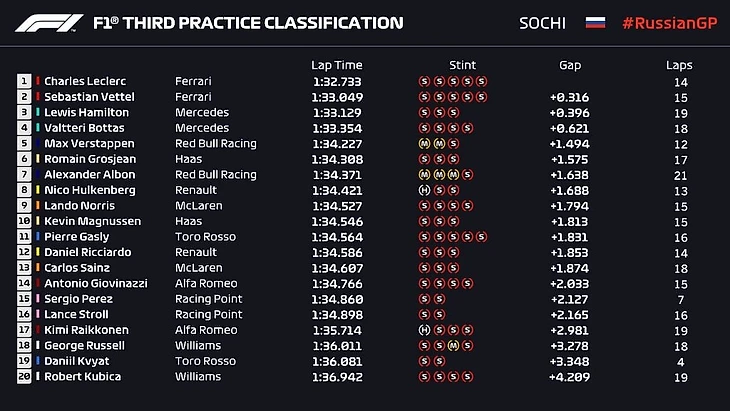The width and height of the screenshot is (730, 411).
Task: Click the Stint column header
Action: tap(463, 65)
